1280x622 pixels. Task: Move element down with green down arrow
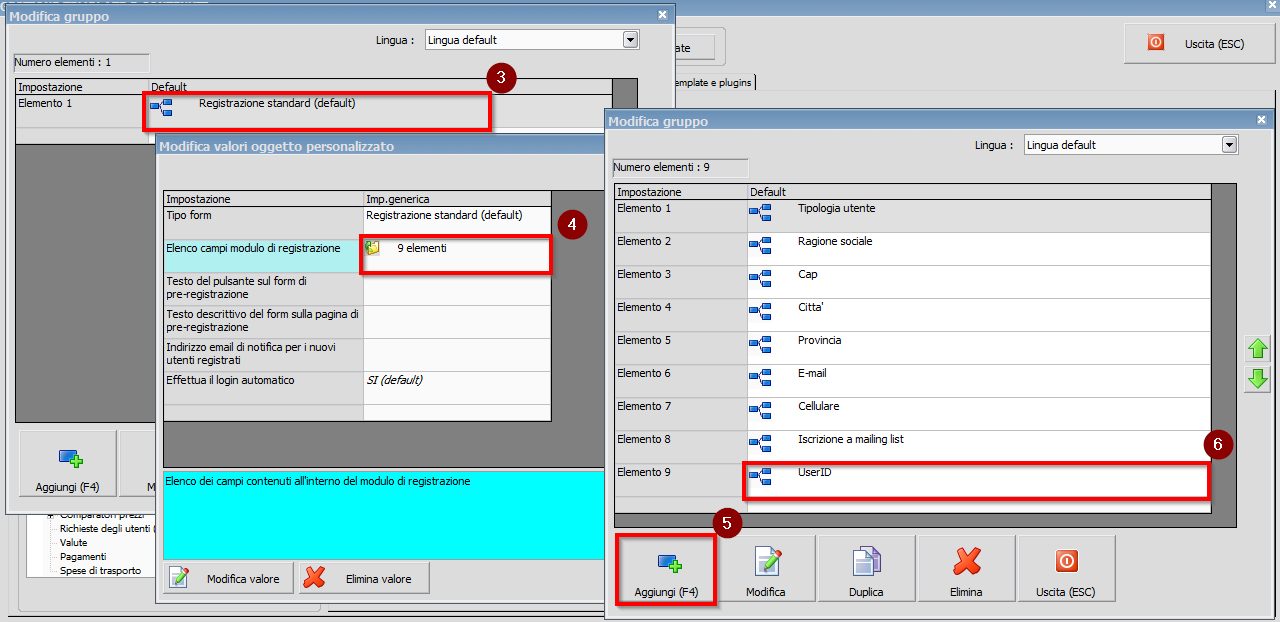(x=1257, y=379)
